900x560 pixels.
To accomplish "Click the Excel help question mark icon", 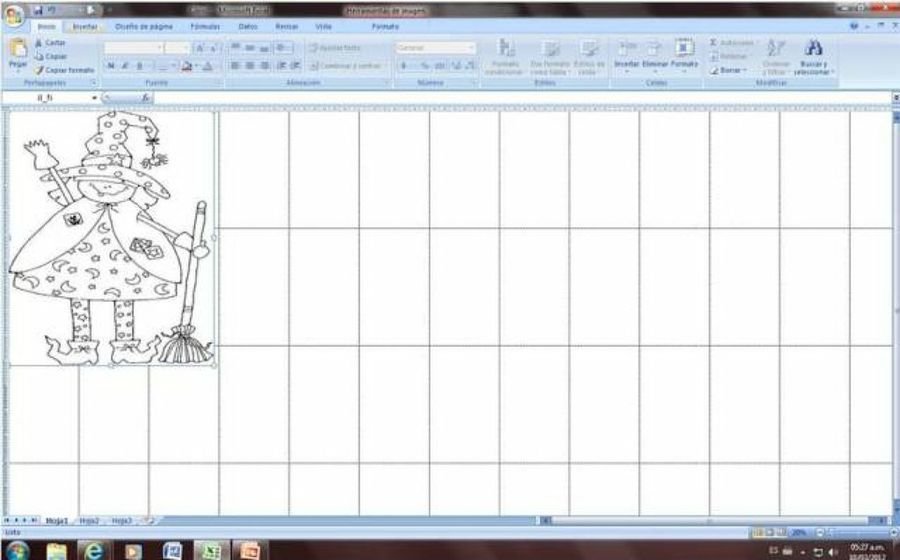I will tap(854, 26).
